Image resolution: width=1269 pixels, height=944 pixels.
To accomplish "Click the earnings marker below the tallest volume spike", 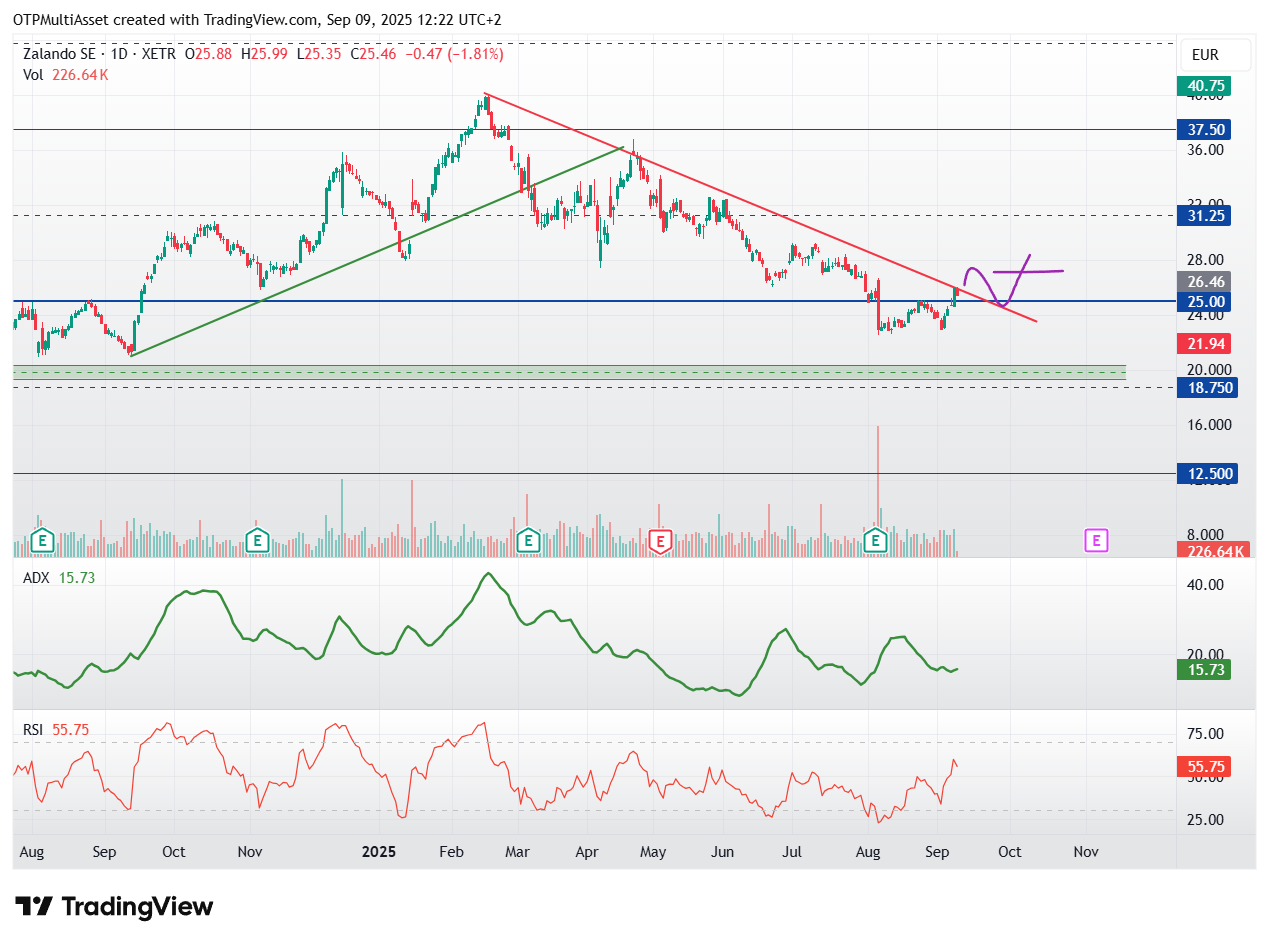I will click(877, 541).
